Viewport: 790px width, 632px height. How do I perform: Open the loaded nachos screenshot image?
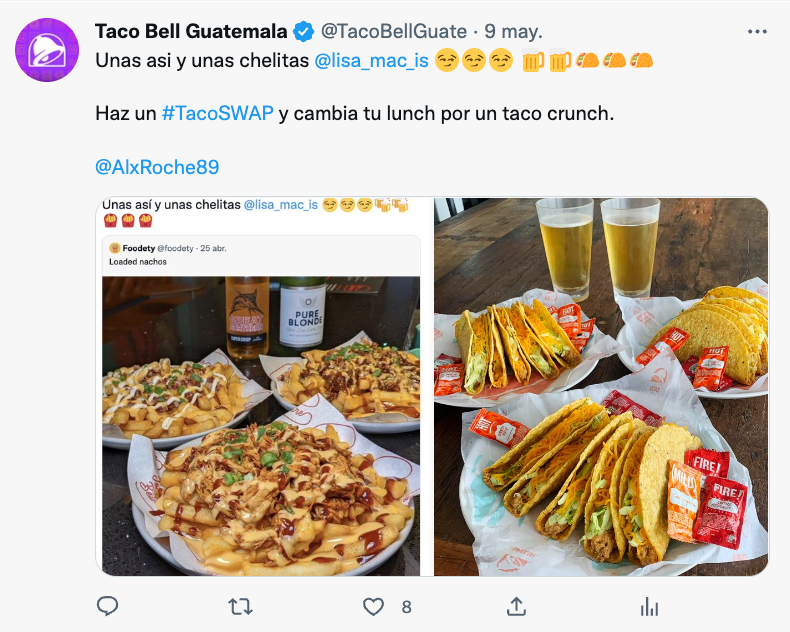click(264, 387)
